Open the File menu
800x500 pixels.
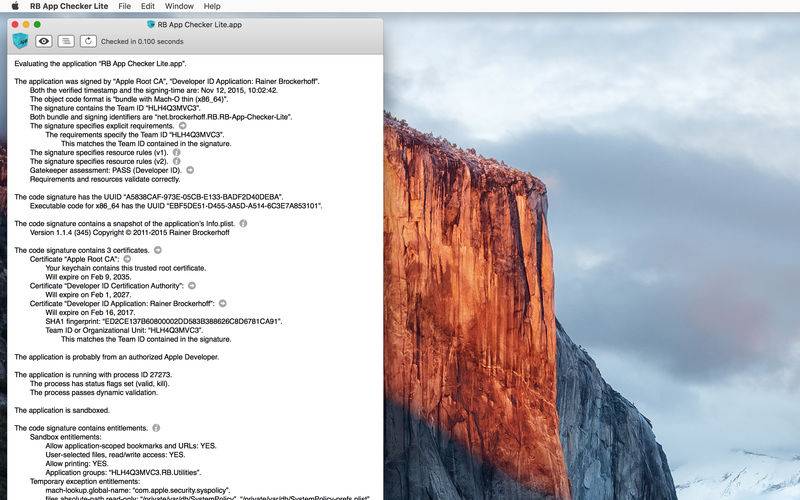[x=124, y=6]
